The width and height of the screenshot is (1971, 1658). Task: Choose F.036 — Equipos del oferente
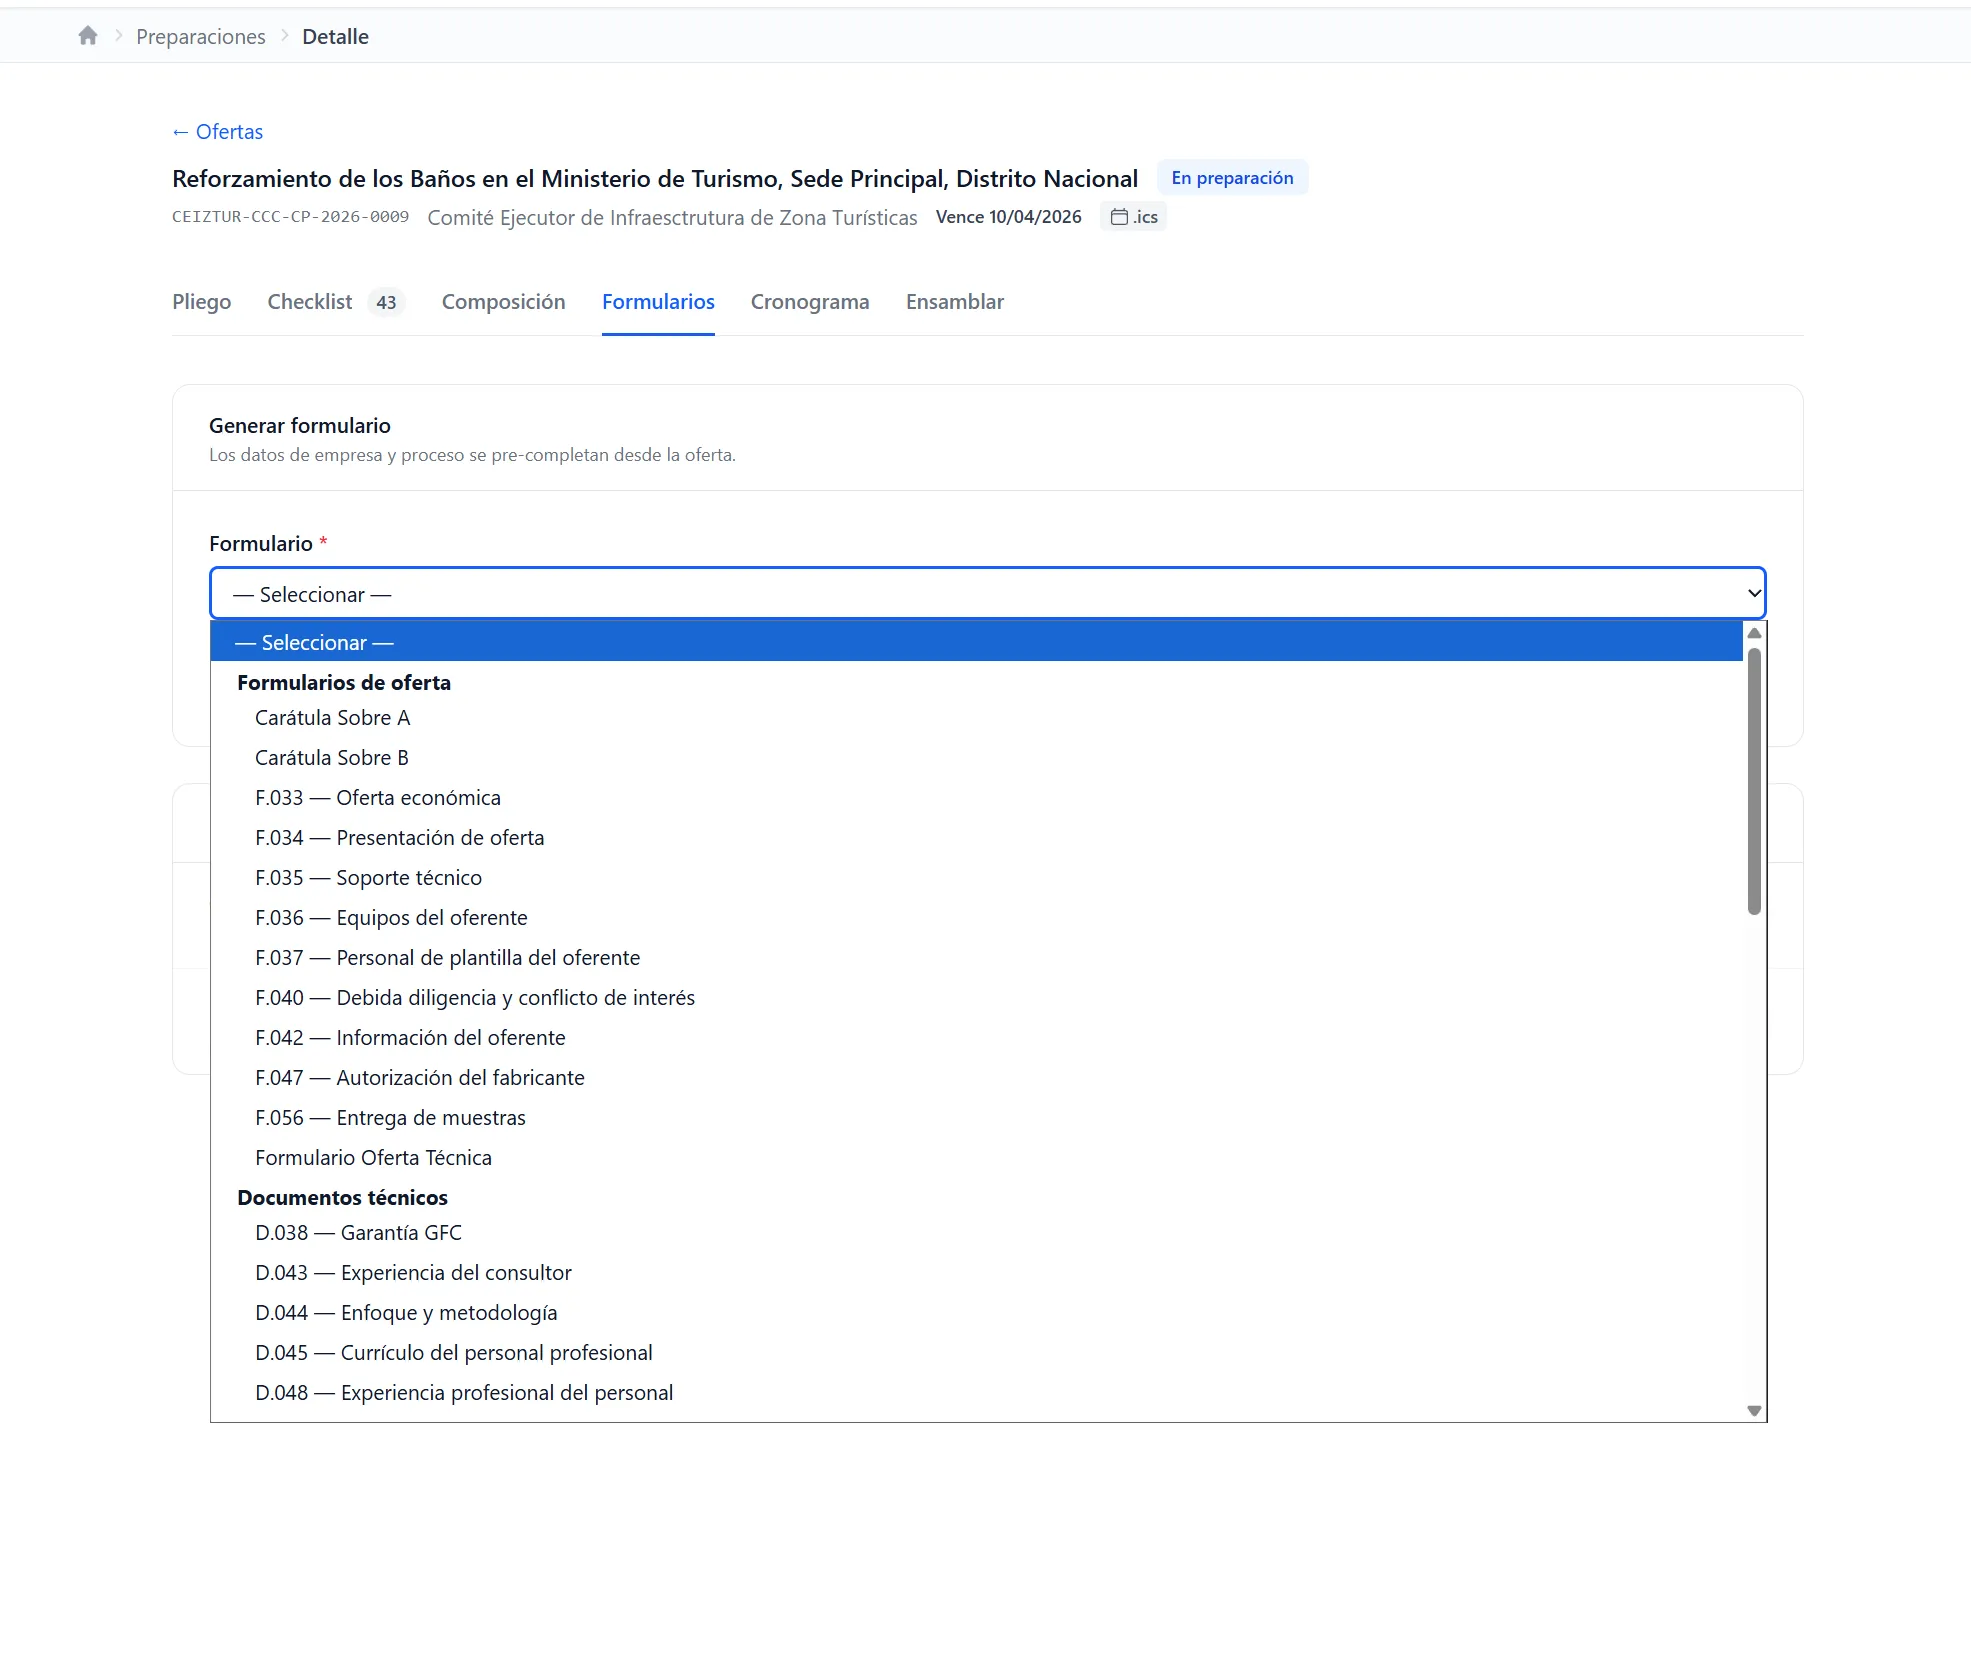[976, 918]
